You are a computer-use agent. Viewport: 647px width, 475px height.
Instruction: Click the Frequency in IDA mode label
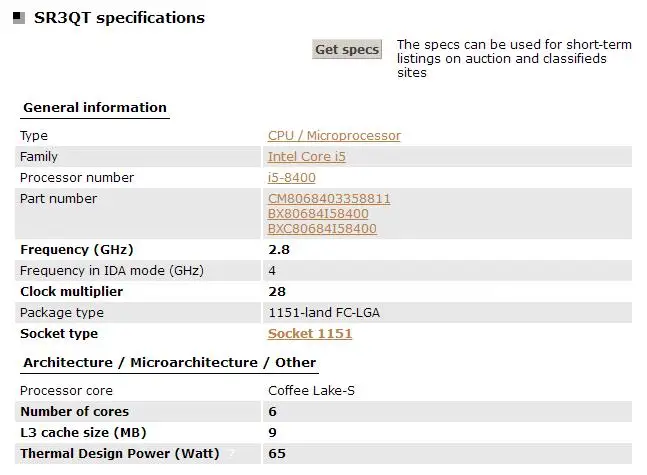pyautogui.click(x=112, y=271)
